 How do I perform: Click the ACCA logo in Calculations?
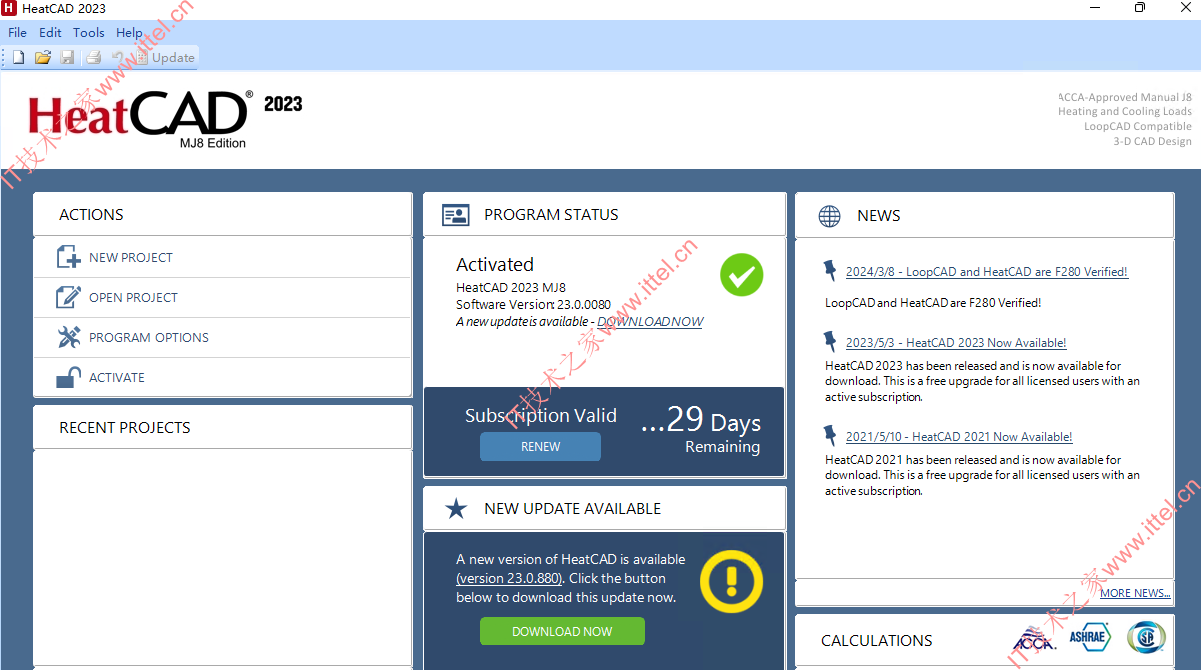[1034, 638]
